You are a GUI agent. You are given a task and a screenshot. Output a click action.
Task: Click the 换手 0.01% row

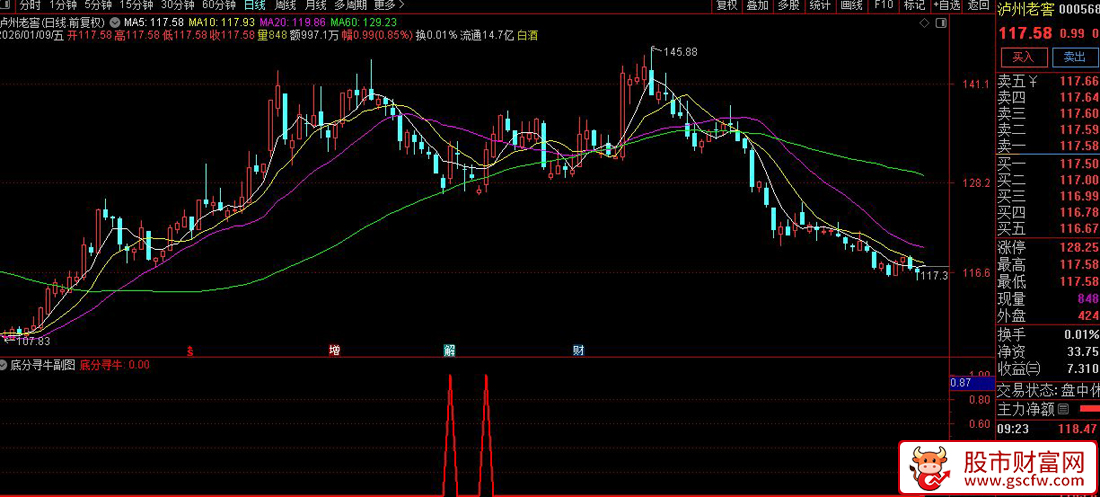click(1048, 334)
